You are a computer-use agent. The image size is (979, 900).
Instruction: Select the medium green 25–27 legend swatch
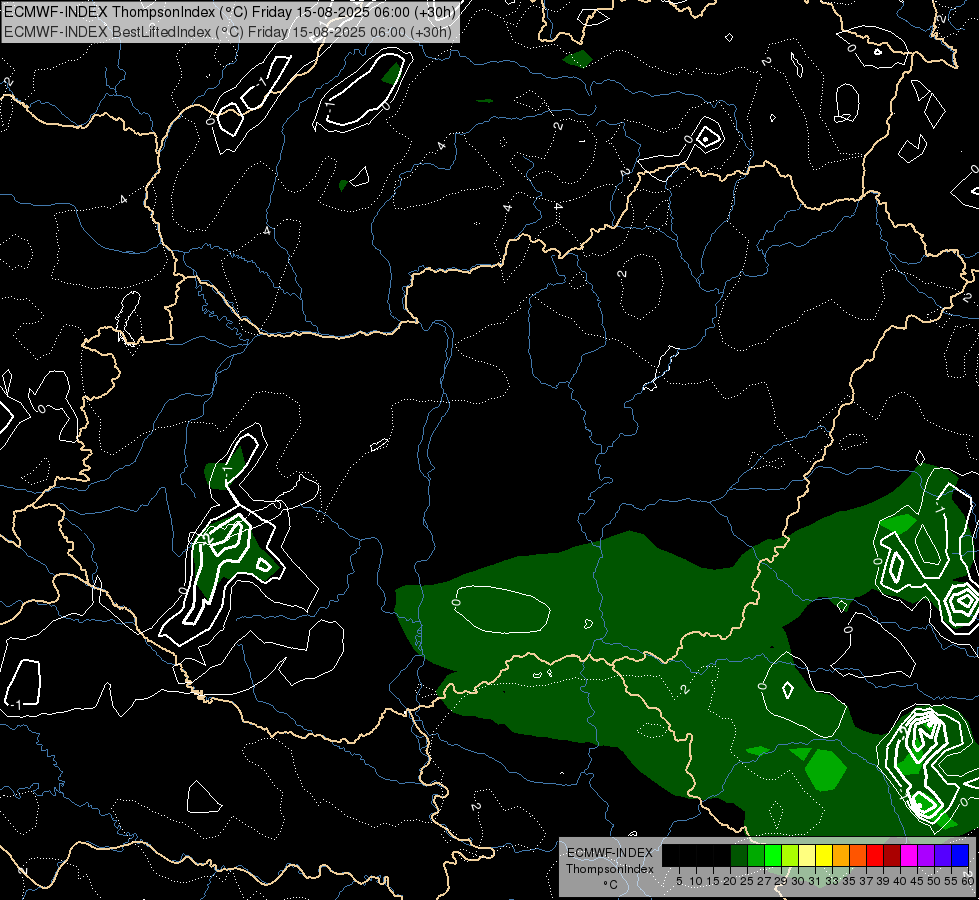[x=756, y=855]
